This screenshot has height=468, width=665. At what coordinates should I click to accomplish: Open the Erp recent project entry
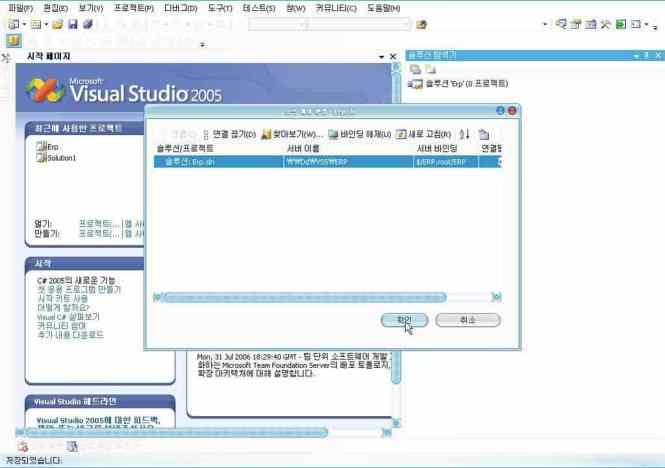click(48, 147)
